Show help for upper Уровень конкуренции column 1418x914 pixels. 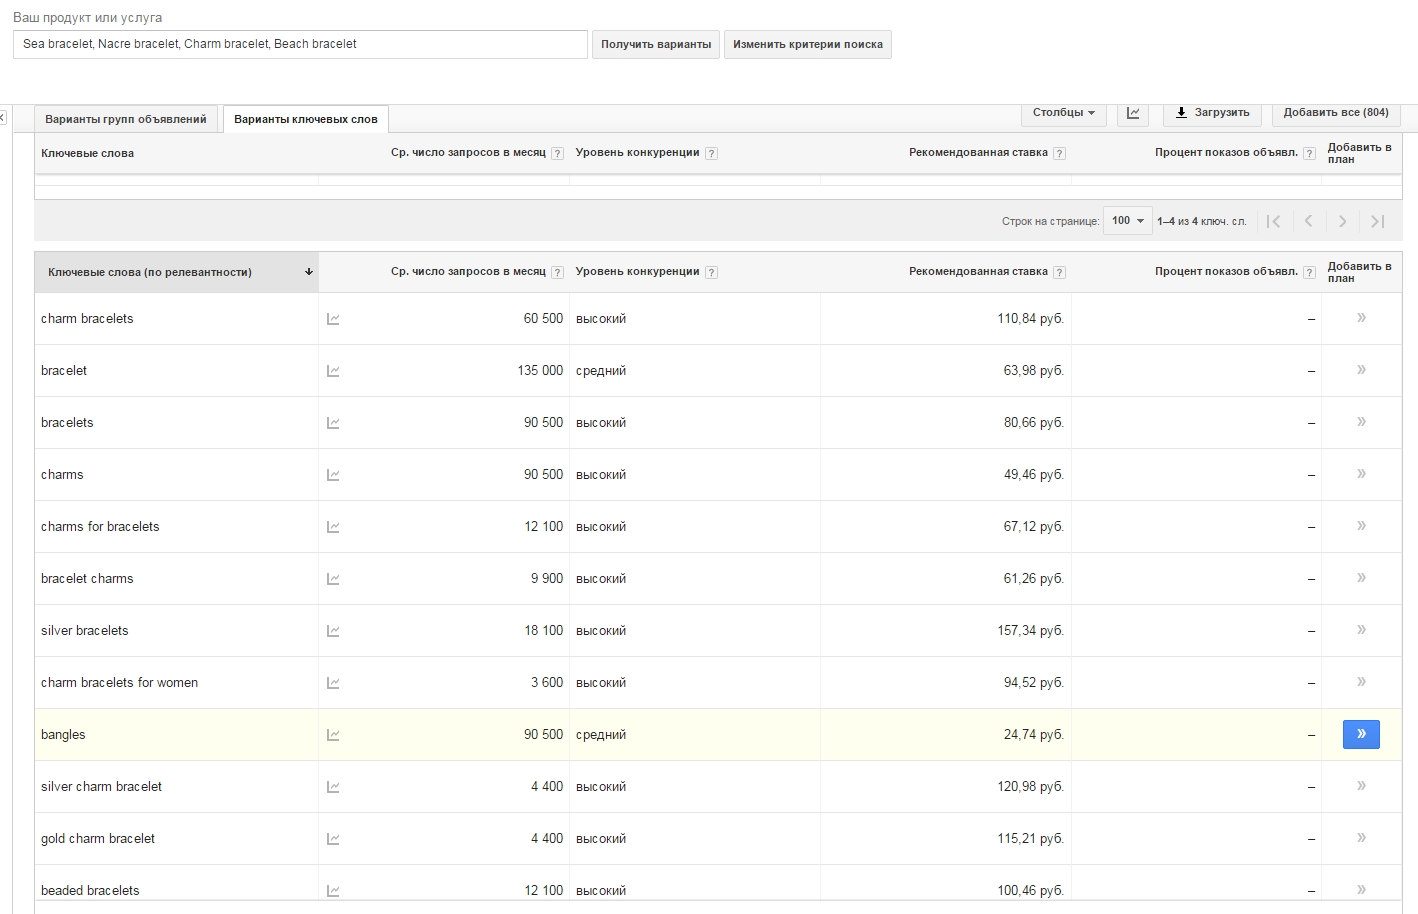coord(711,154)
